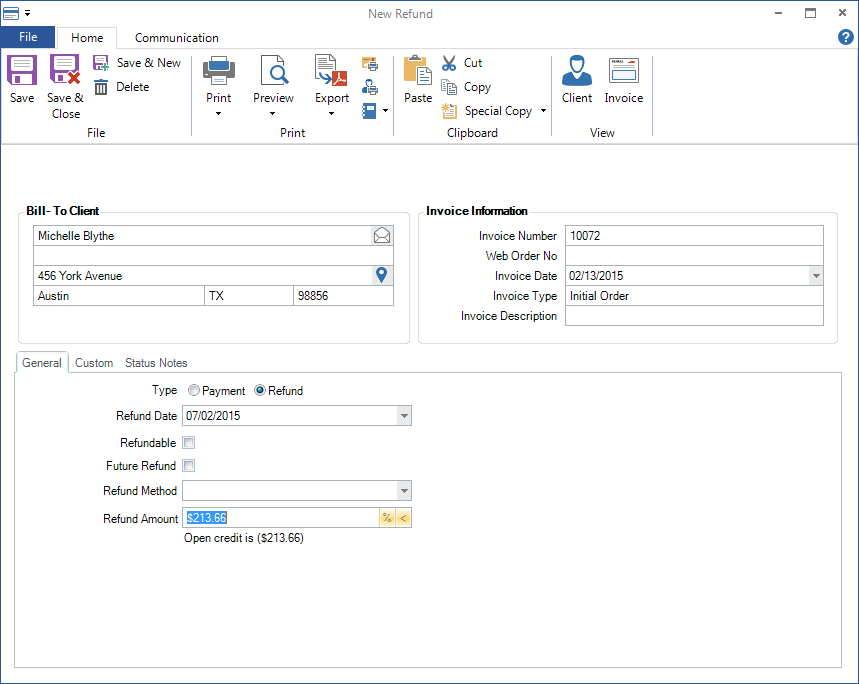
Task: Expand the Refund Date calendar dropdown
Action: tap(404, 416)
